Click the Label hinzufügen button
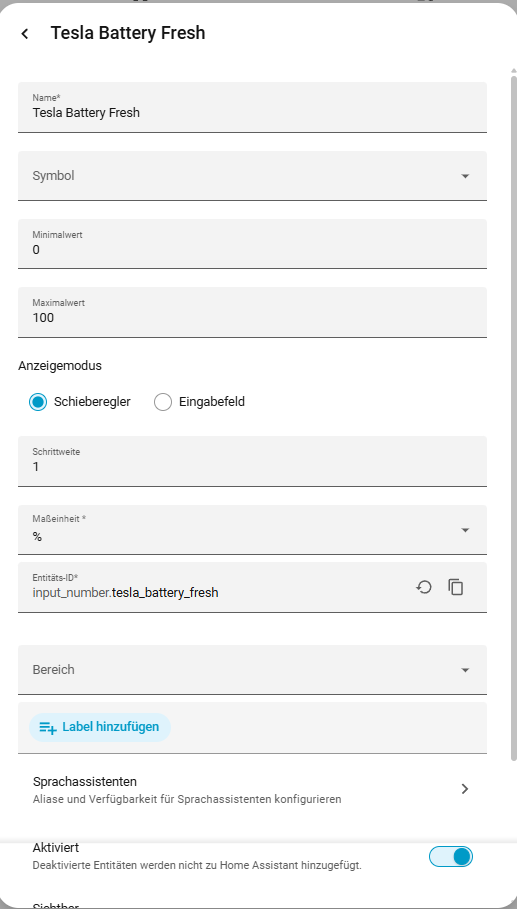 [100, 727]
